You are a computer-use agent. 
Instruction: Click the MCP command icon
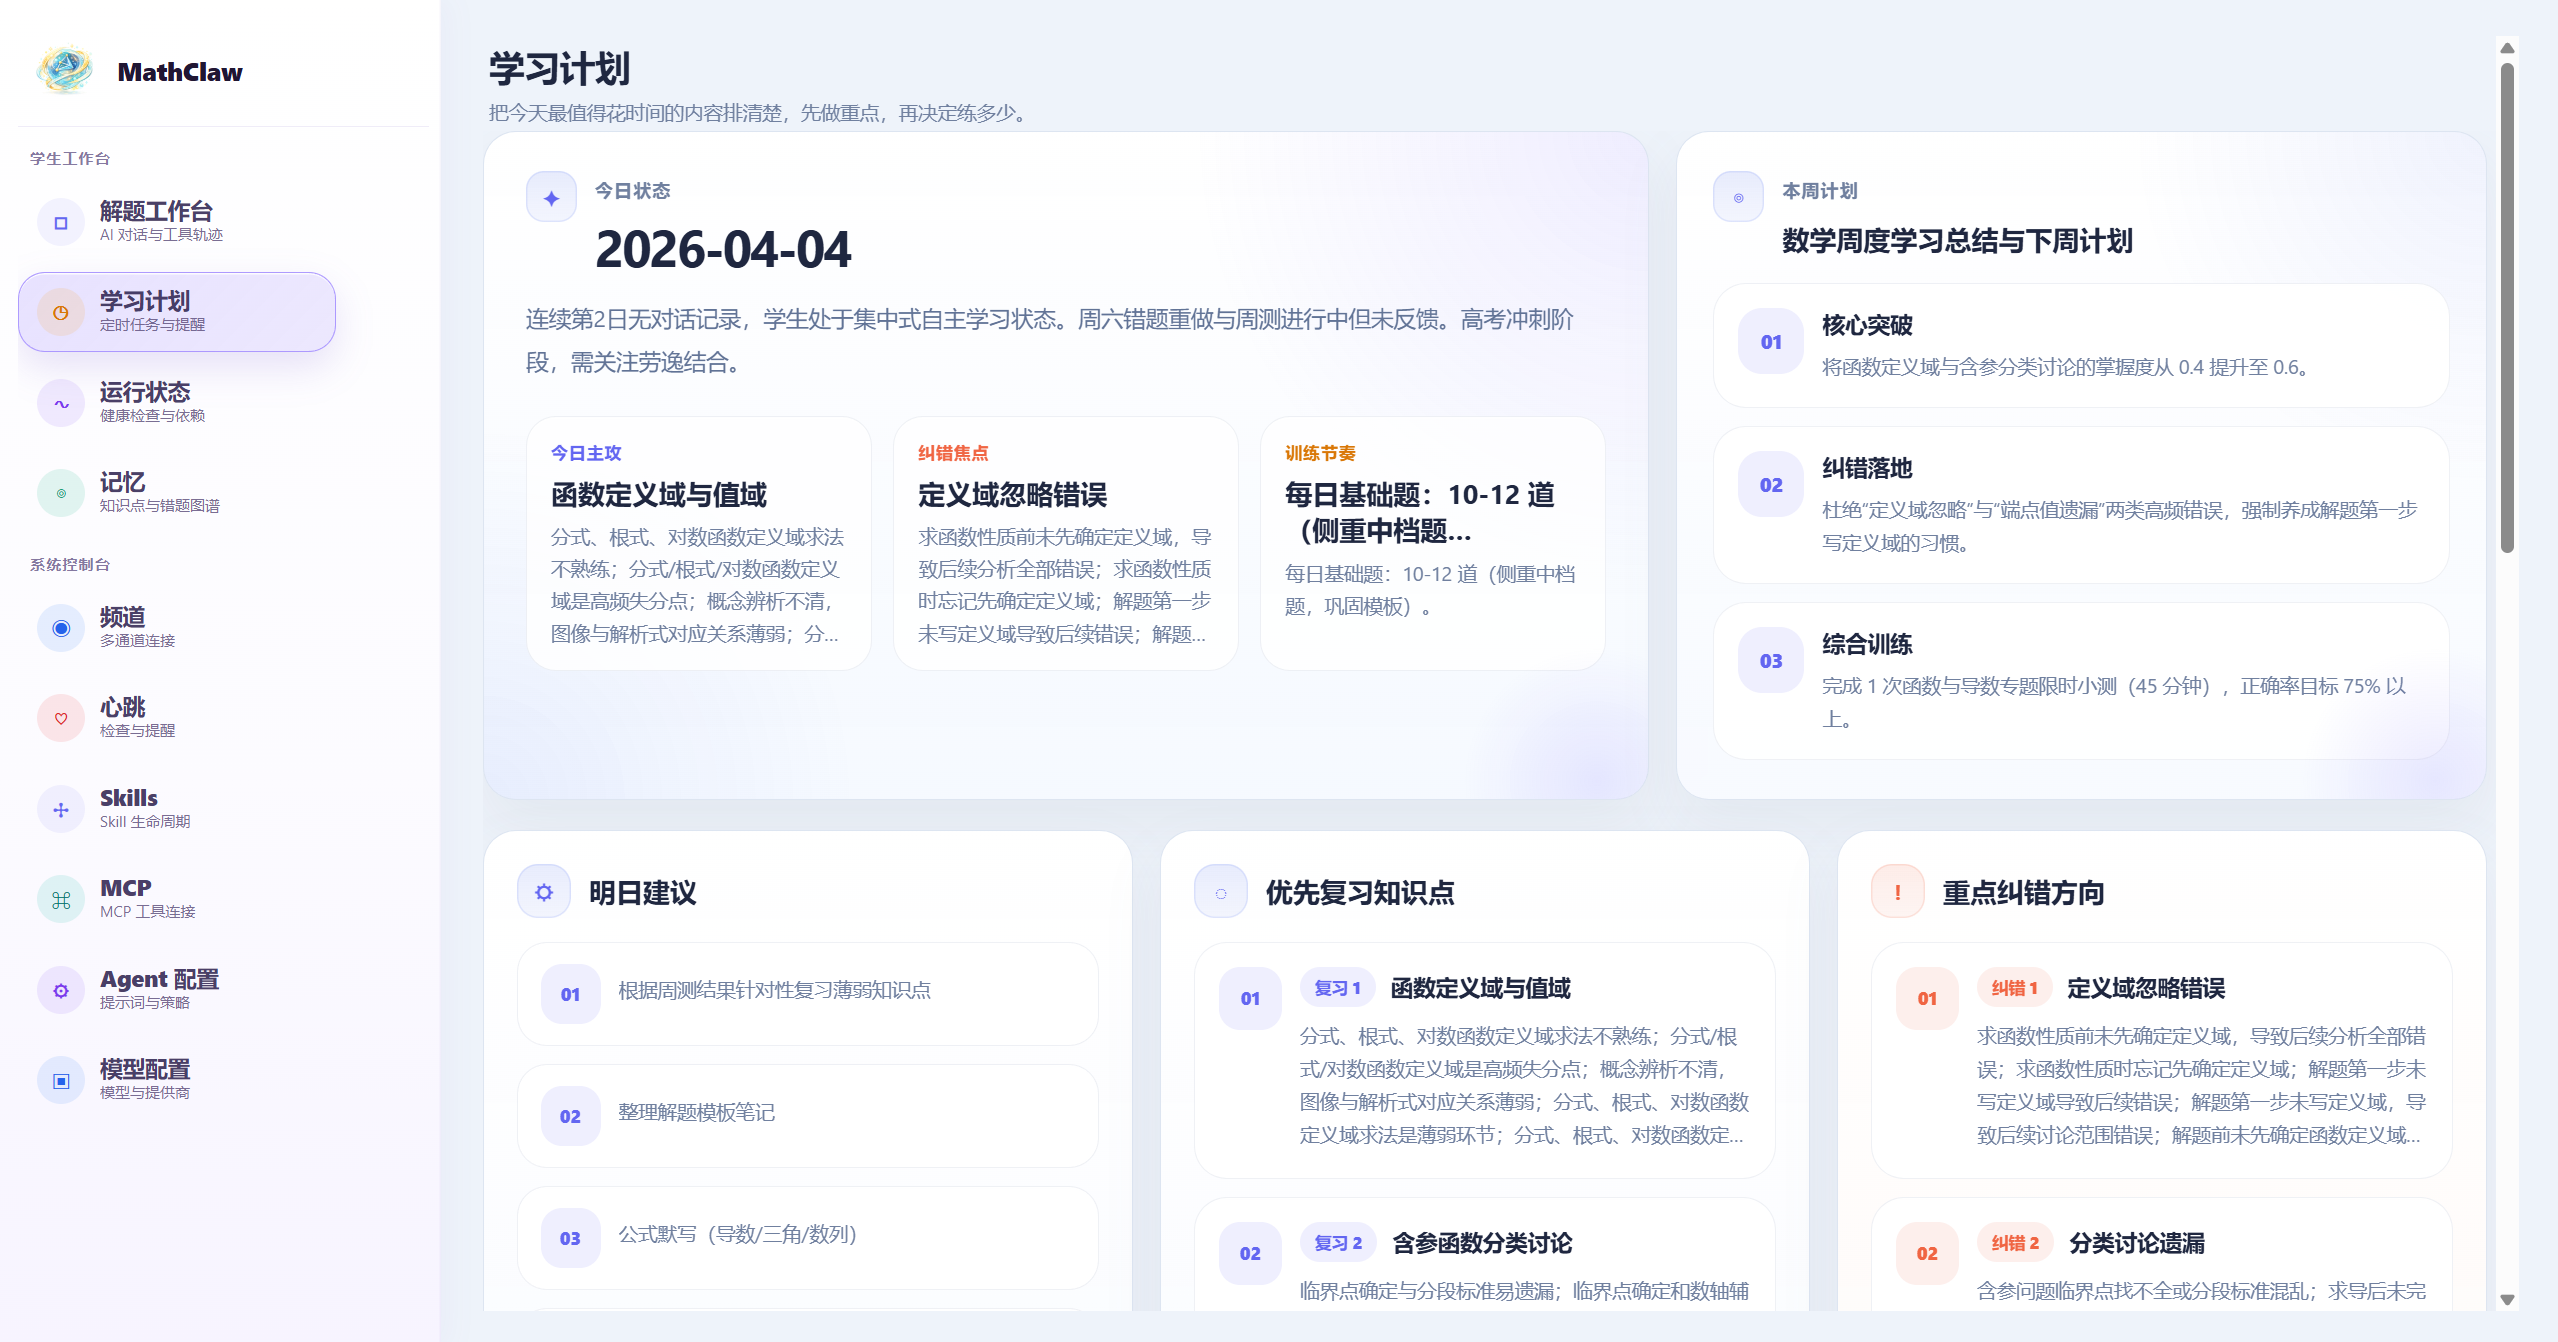click(60, 898)
